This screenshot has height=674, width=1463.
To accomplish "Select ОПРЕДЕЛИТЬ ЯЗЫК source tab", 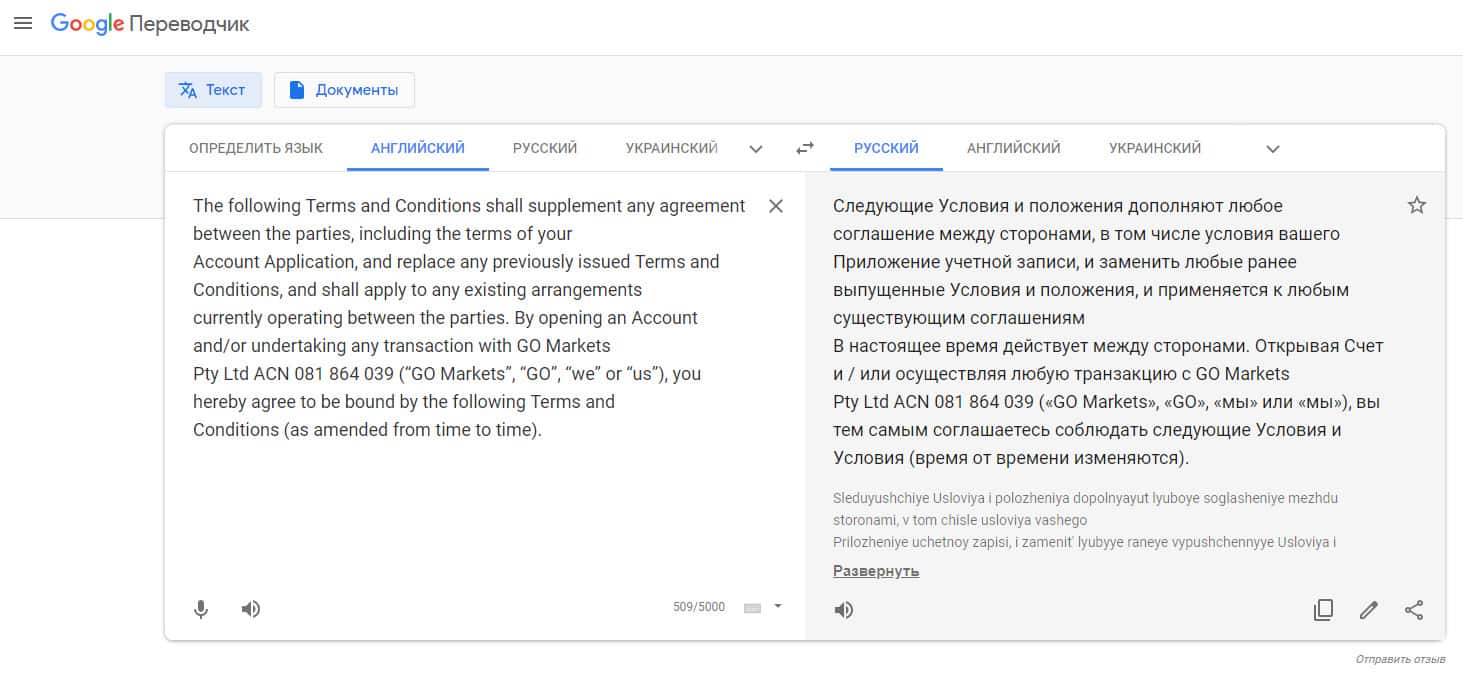I will (256, 148).
